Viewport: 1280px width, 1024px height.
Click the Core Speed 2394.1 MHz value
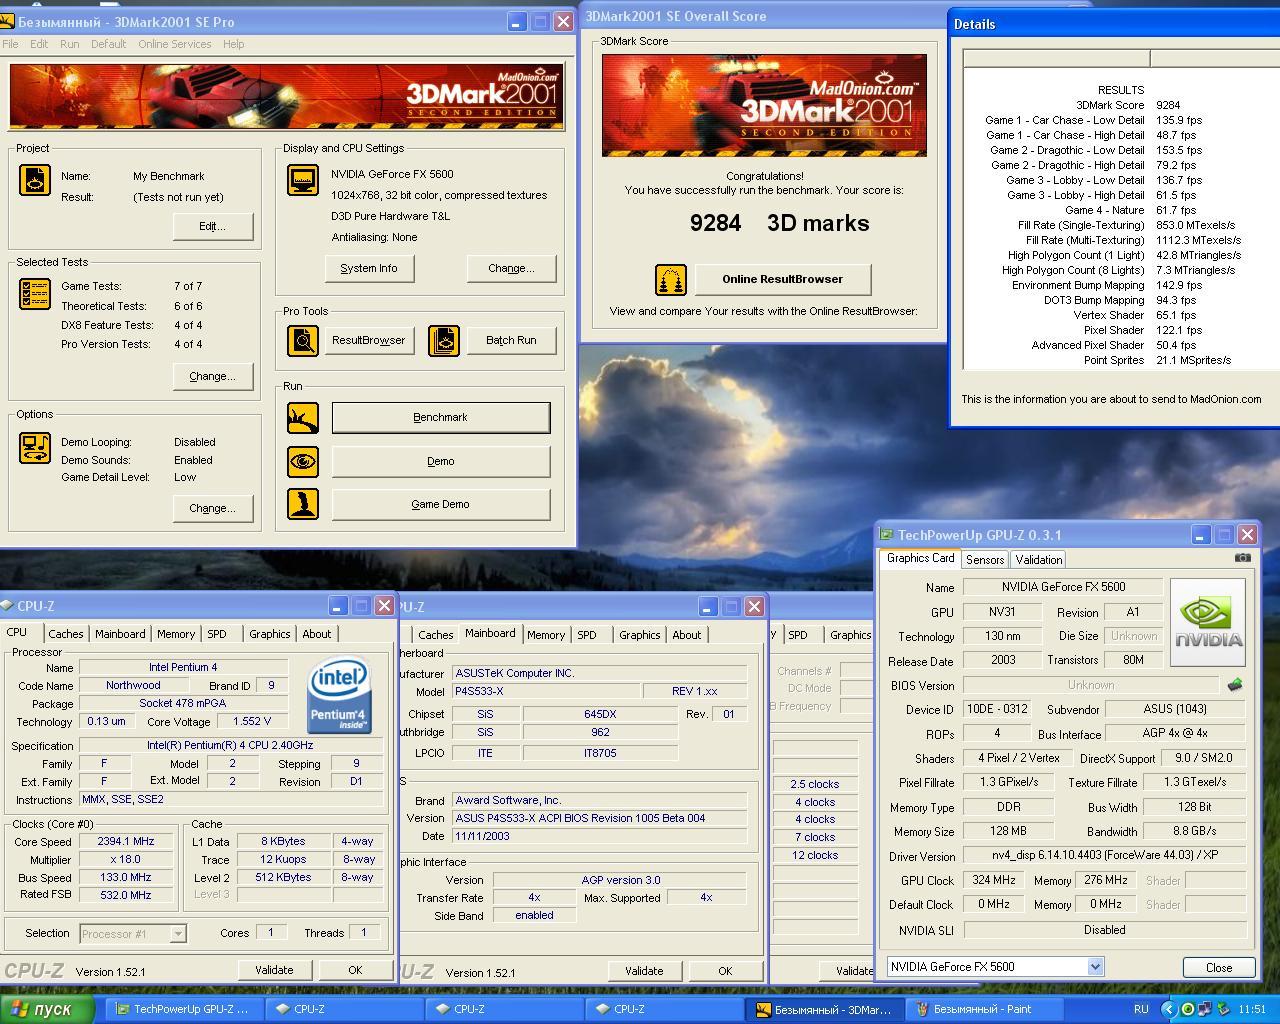[x=126, y=841]
